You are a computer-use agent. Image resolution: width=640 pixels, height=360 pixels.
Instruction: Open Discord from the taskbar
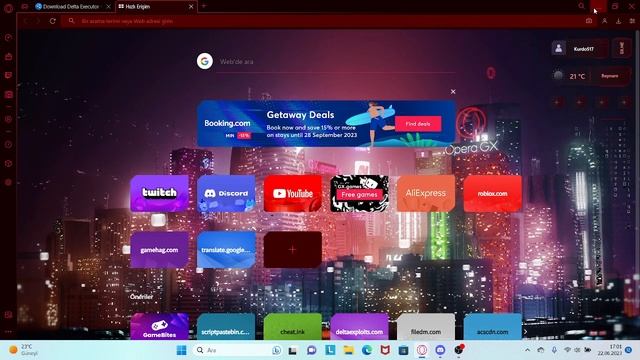[x=440, y=350]
